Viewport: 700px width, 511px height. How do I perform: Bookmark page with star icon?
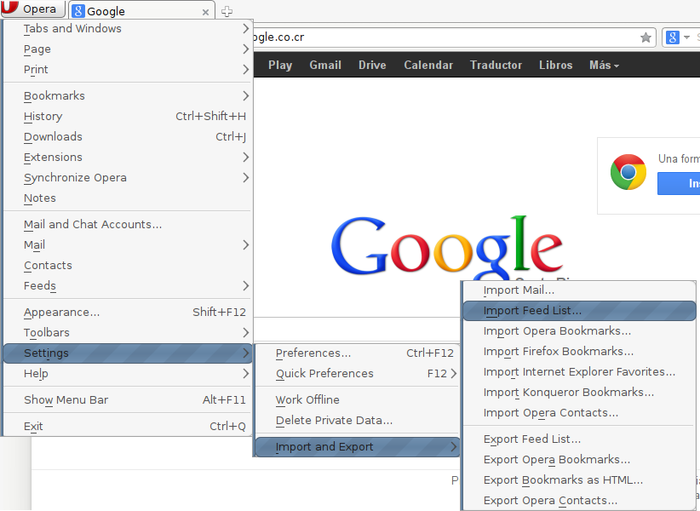tap(646, 37)
